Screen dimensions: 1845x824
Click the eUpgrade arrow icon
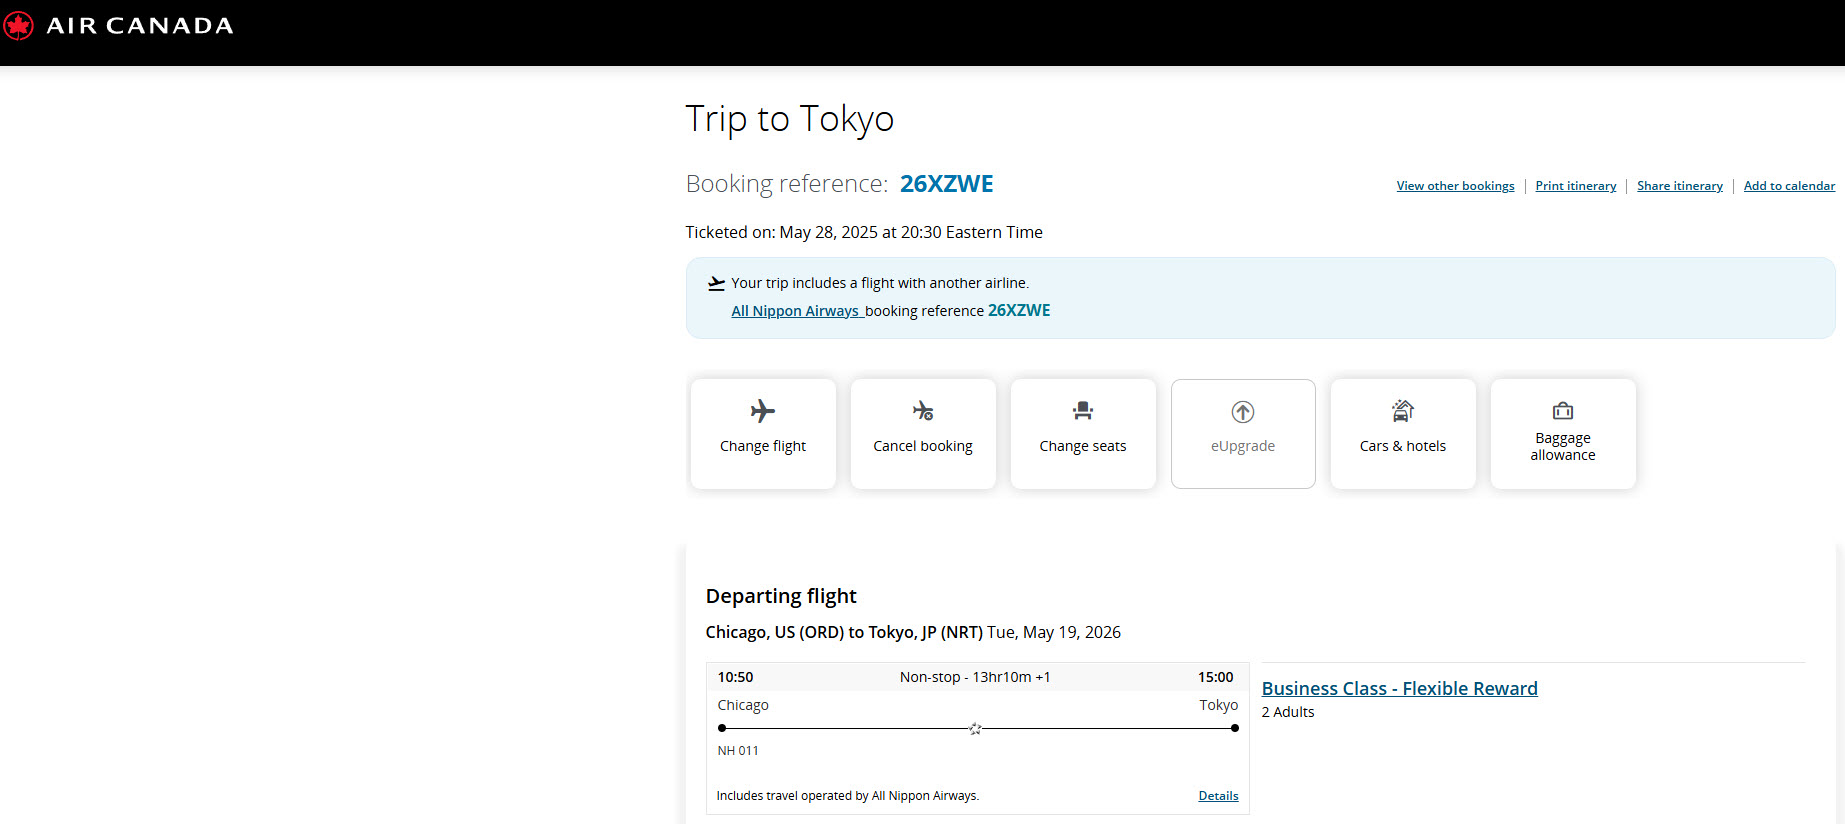click(1243, 412)
